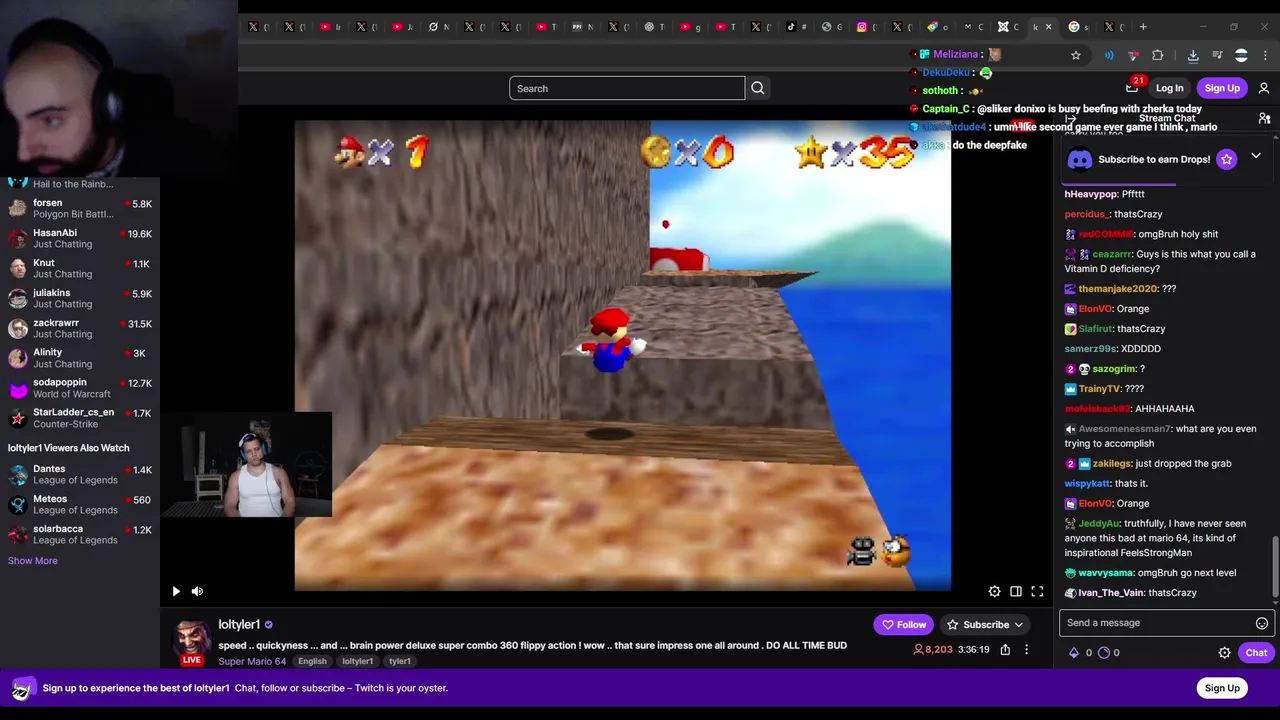Close the active Twitch browser tab
The image size is (1280, 720).
[x=1048, y=27]
